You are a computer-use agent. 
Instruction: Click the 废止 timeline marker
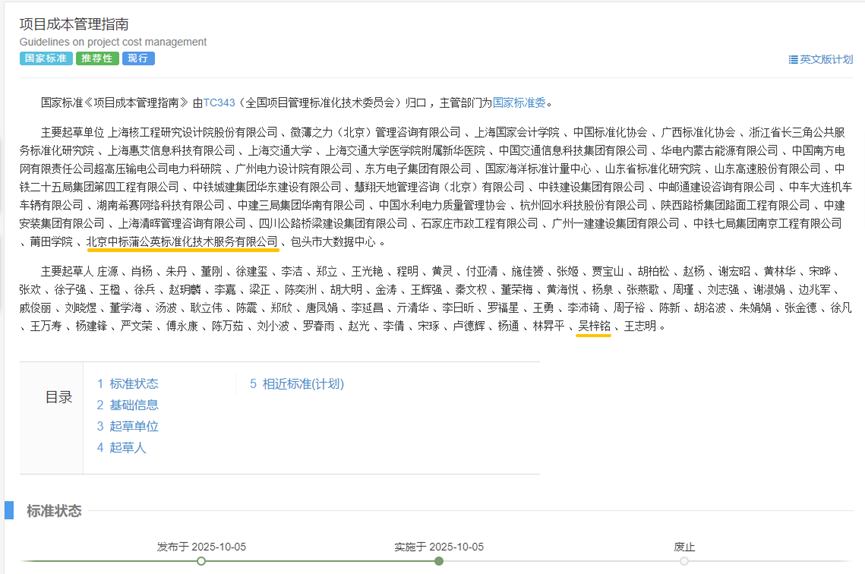[684, 561]
